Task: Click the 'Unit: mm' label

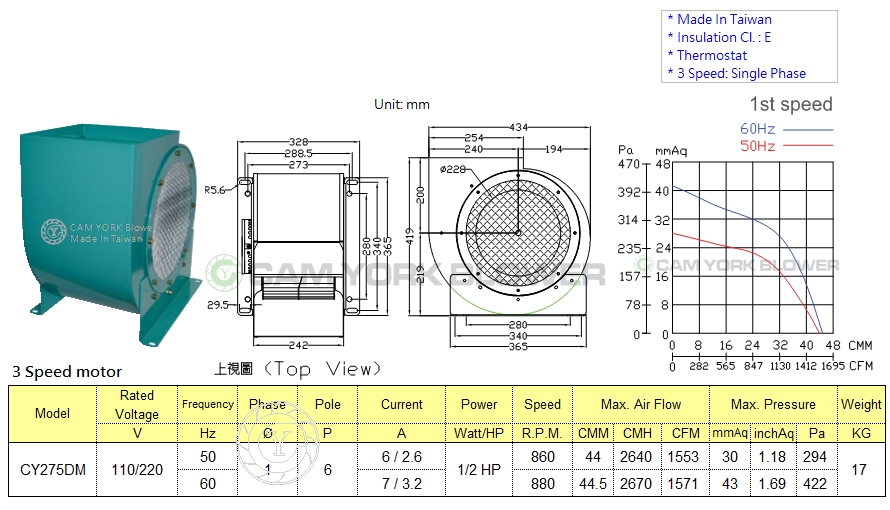Action: [402, 104]
